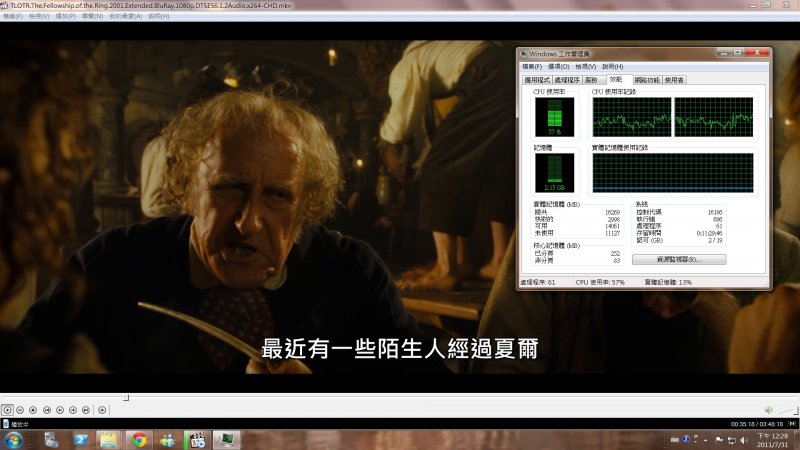Open the 網路功能 tab
The height and width of the screenshot is (450, 800).
tap(647, 80)
